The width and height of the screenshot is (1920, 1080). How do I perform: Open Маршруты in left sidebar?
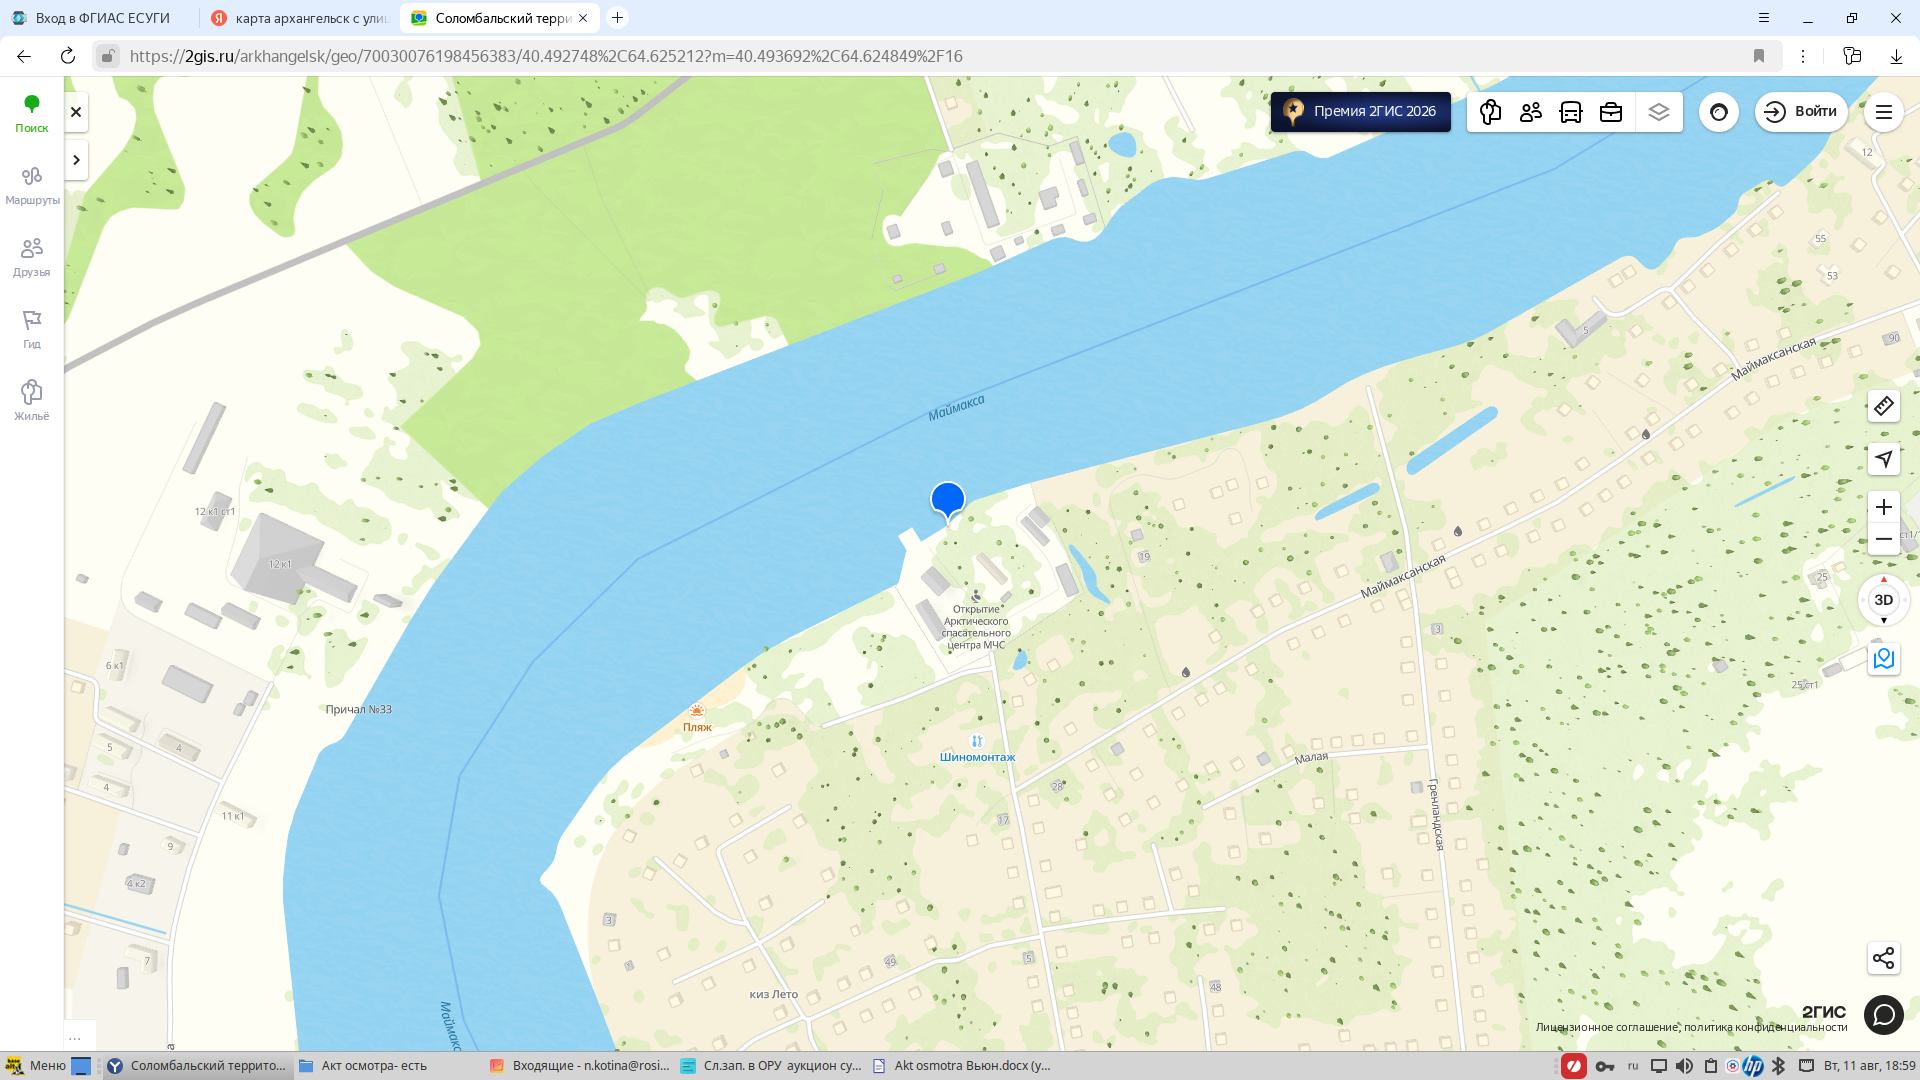[x=32, y=186]
